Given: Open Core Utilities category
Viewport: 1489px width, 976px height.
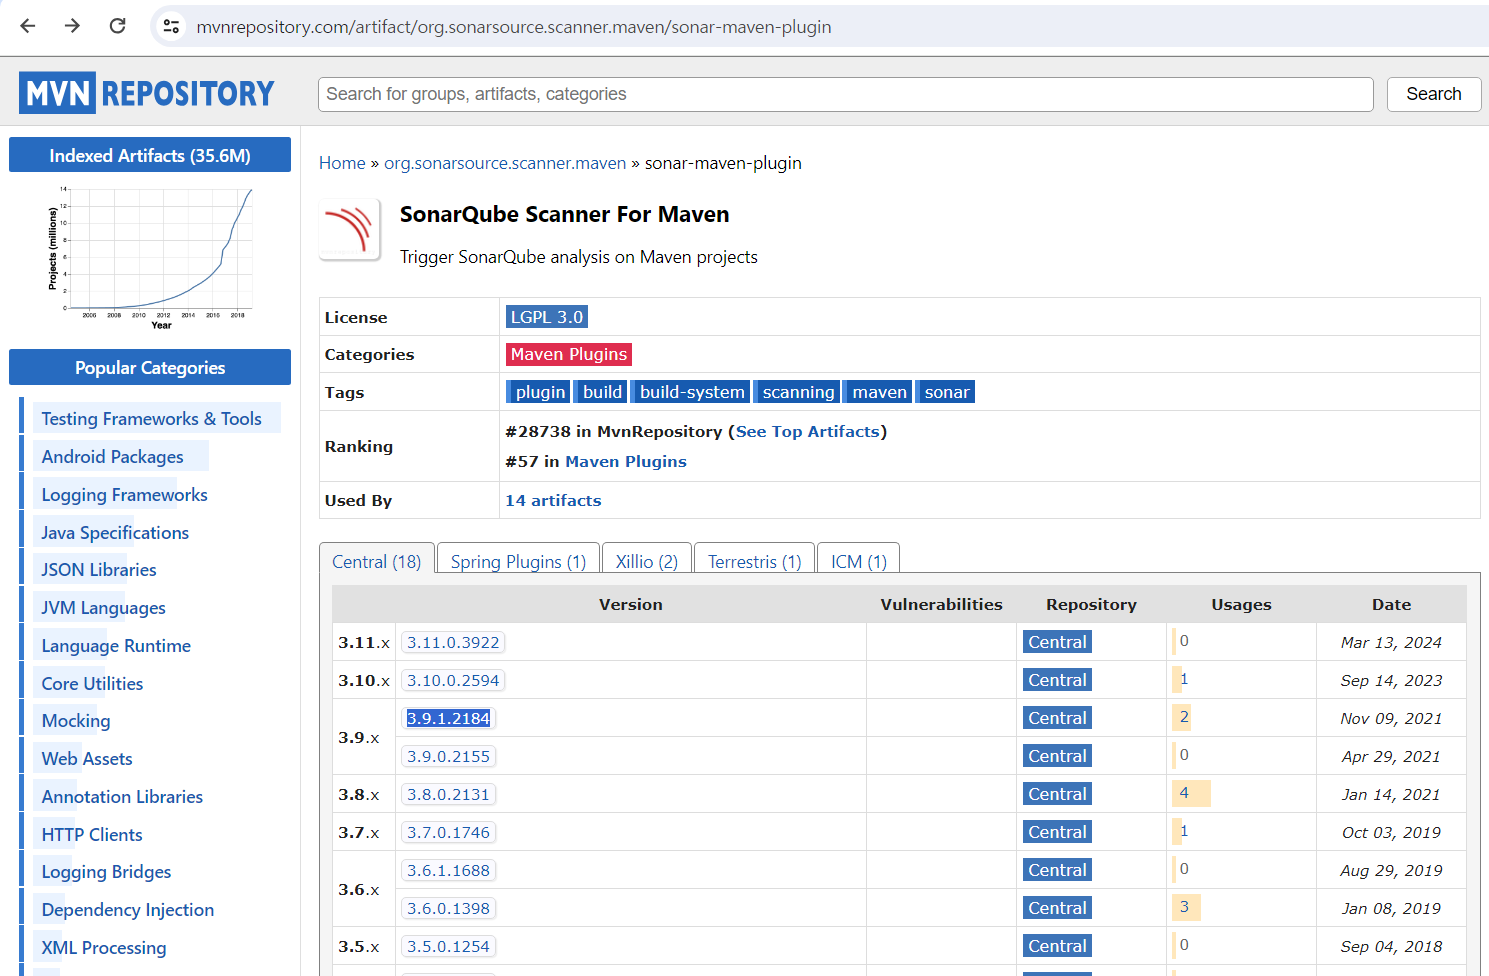Looking at the screenshot, I should 92,684.
